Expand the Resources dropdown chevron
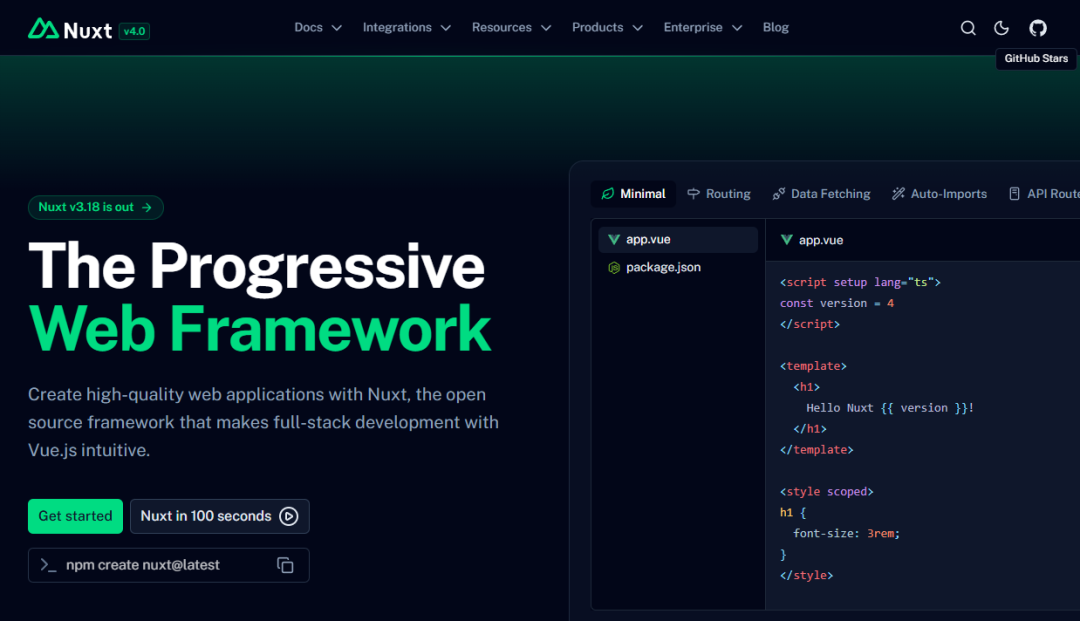 pos(546,28)
